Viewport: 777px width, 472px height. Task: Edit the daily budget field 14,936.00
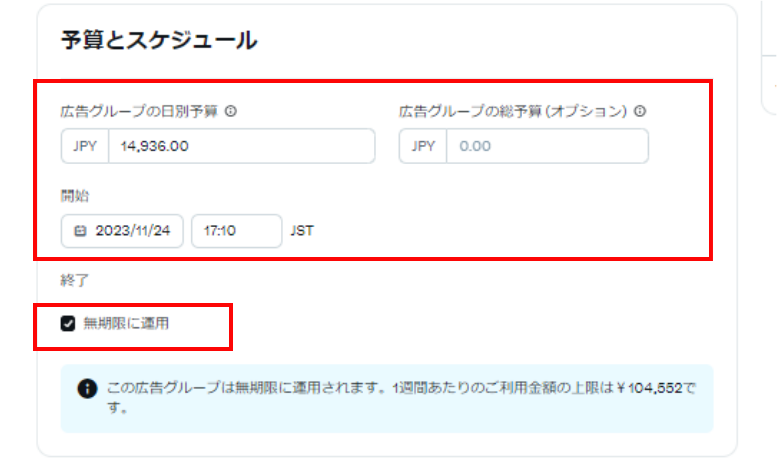click(x=242, y=146)
